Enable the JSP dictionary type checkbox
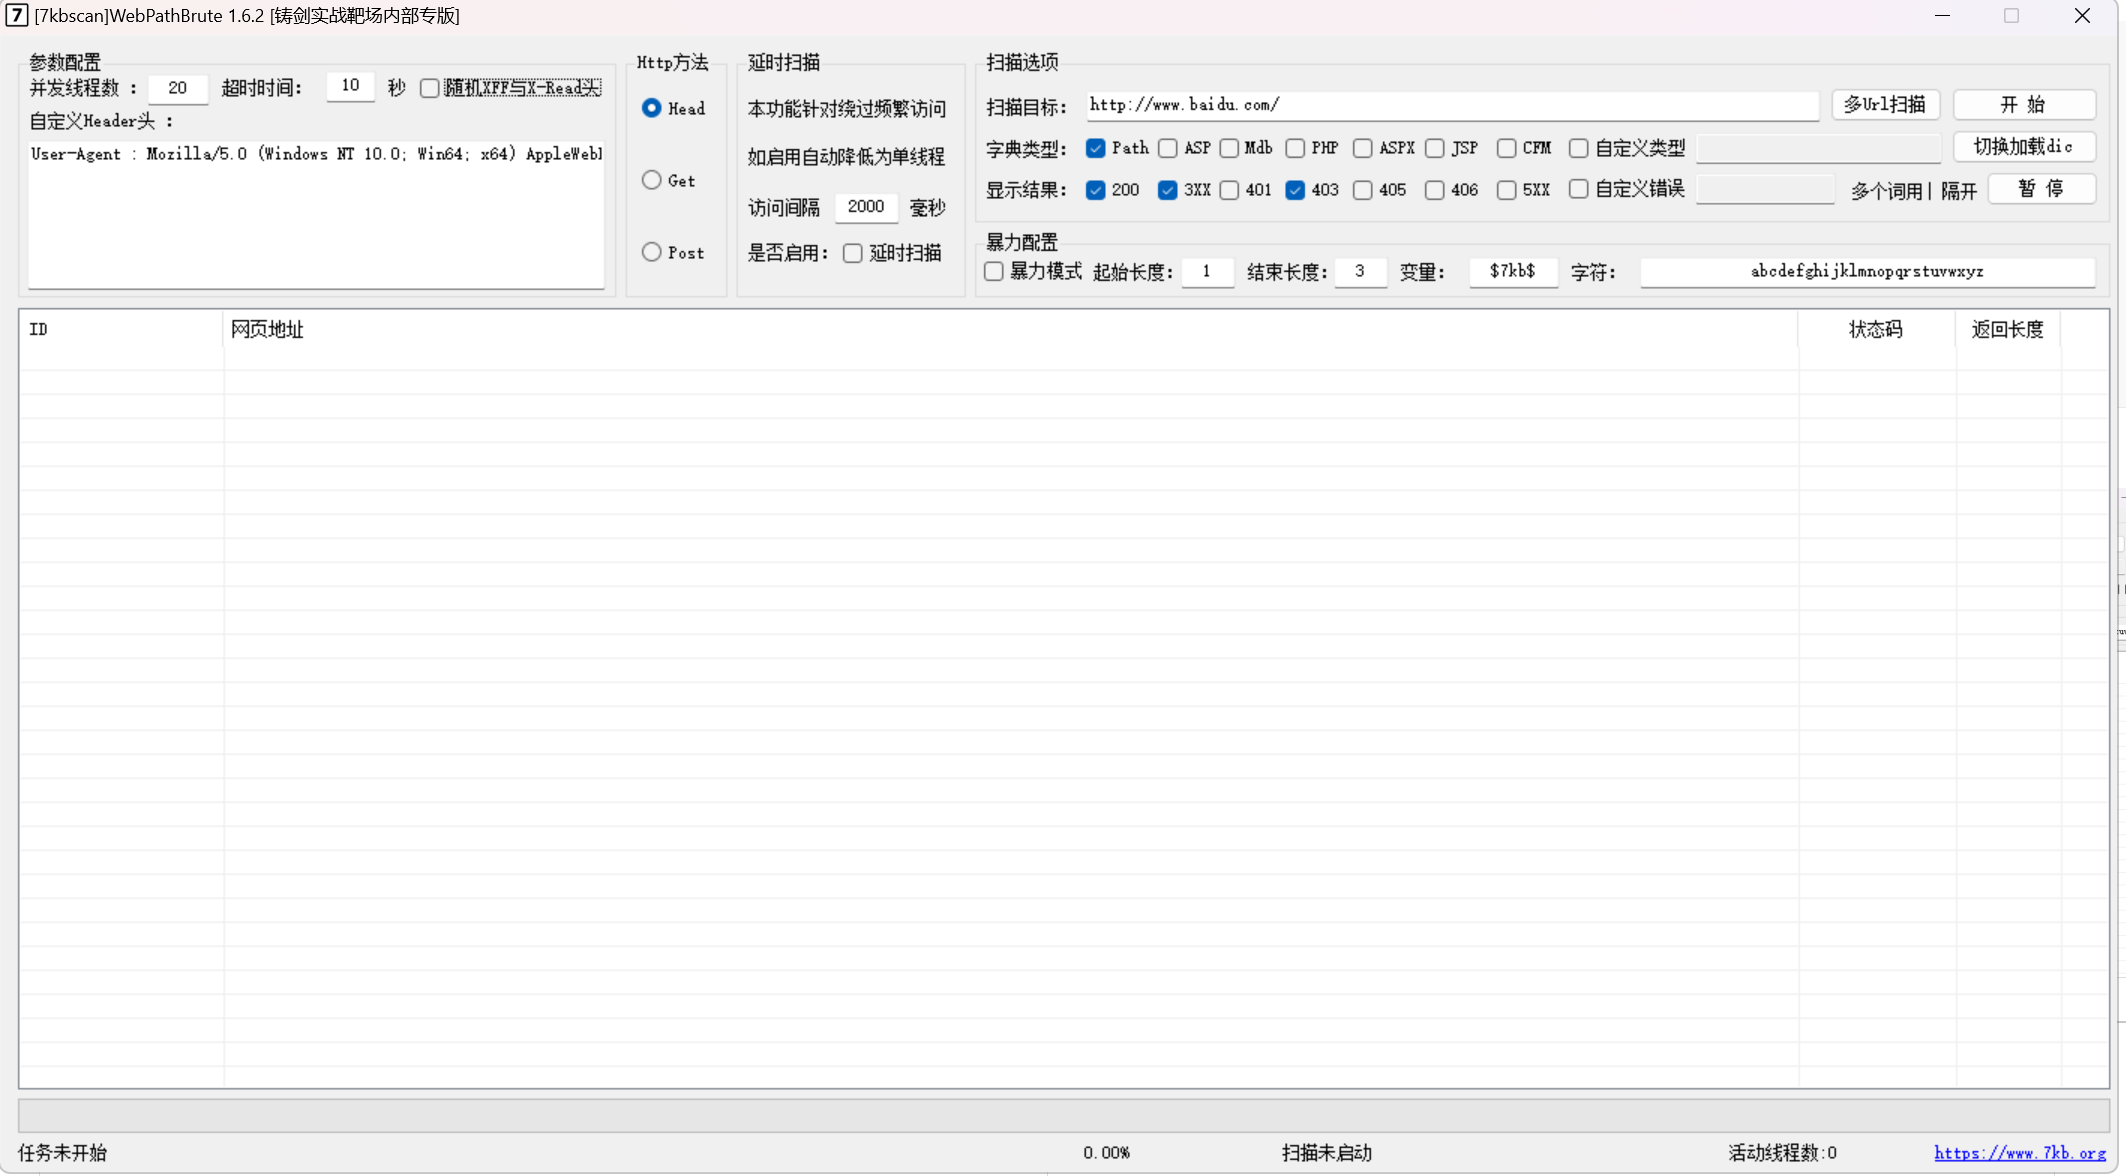 point(1435,148)
